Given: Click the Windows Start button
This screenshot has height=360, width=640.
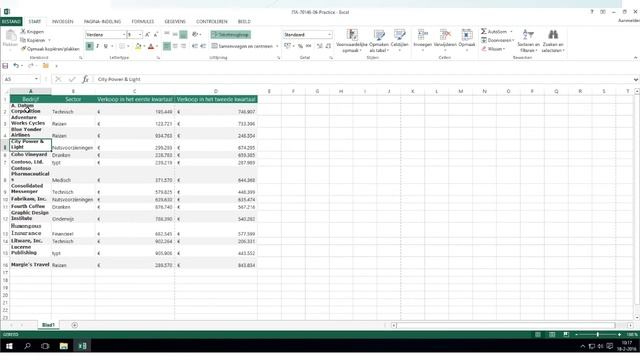Looking at the screenshot, I should 9,346.
